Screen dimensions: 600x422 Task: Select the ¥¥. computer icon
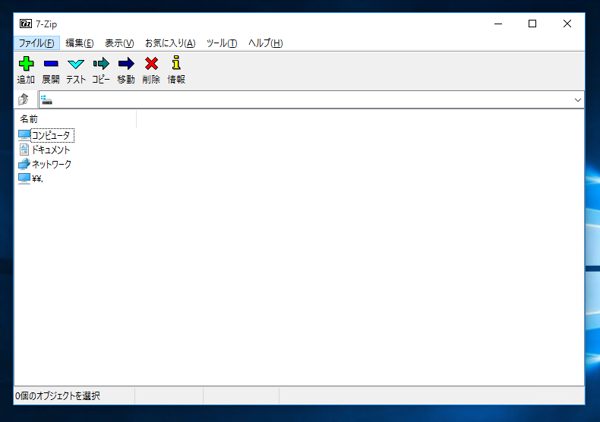pos(24,178)
